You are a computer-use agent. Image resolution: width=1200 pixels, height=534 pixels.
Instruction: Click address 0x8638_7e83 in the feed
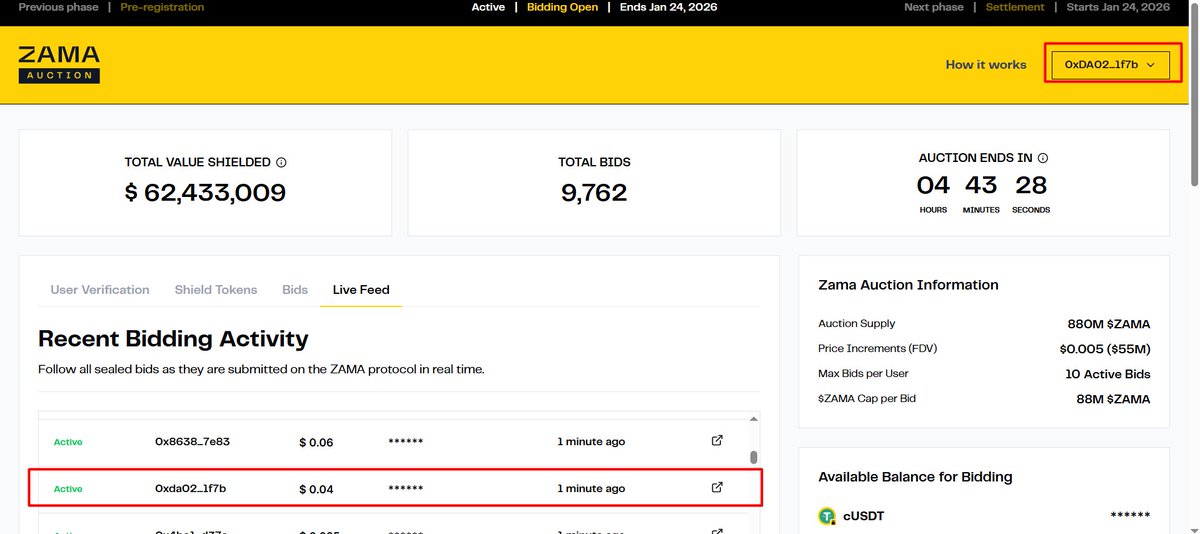[x=192, y=442]
